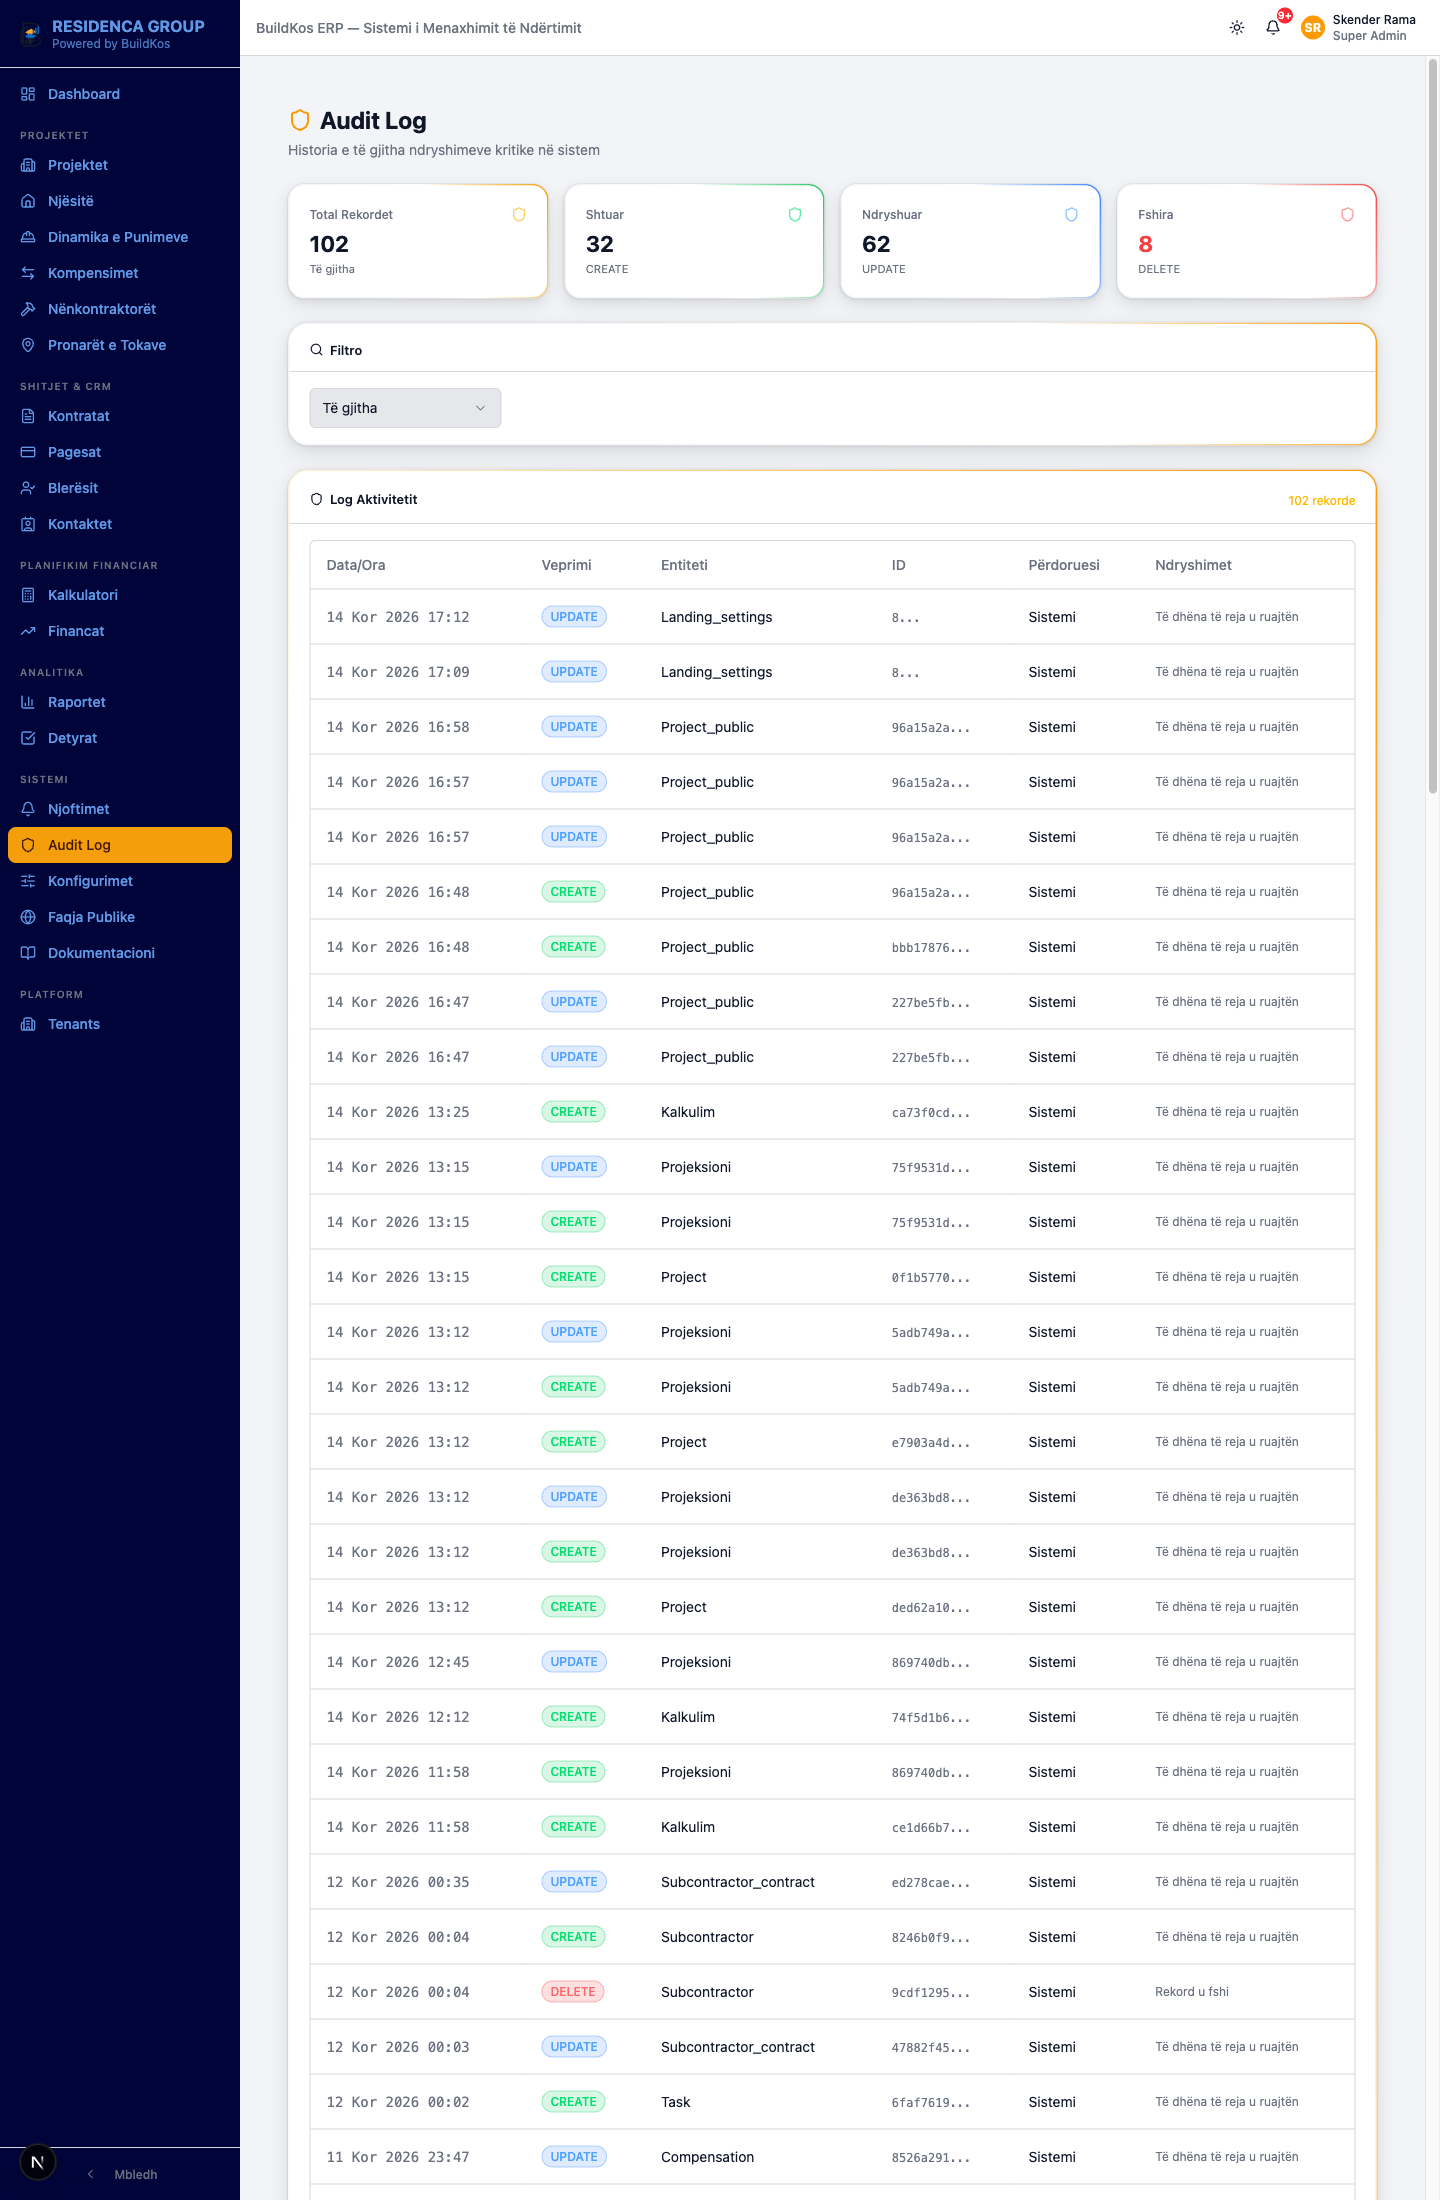Navigate to Kontratat page
Viewport: 1440px width, 2200px height.
click(120, 416)
